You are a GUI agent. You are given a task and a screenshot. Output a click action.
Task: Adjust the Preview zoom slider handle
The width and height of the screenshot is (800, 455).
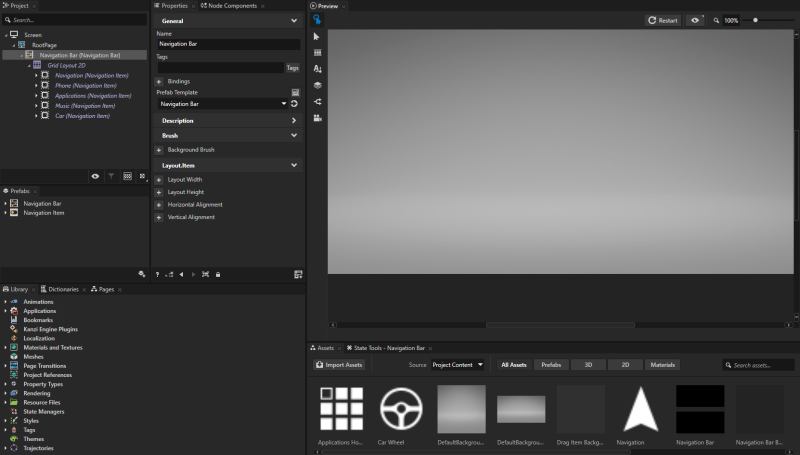755,20
